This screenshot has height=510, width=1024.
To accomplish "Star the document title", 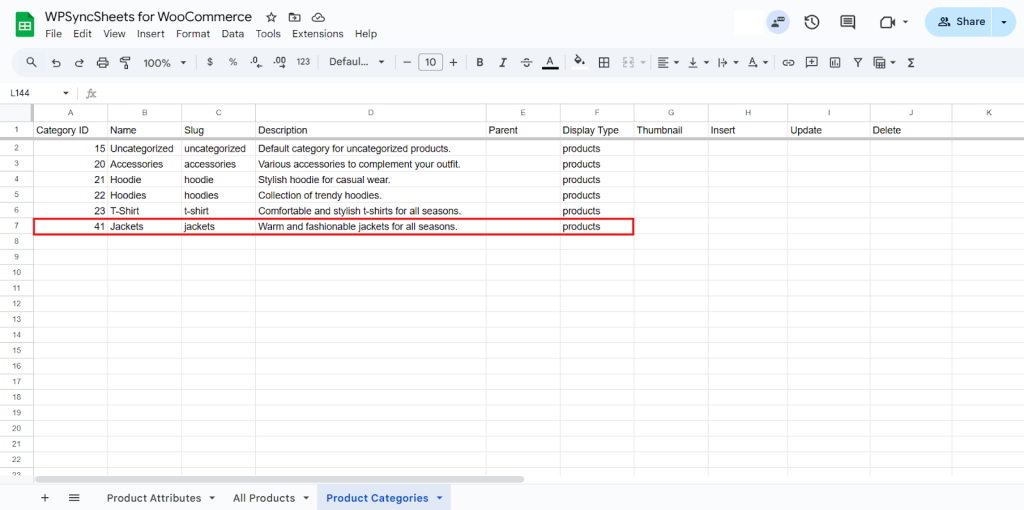I will click(272, 18).
